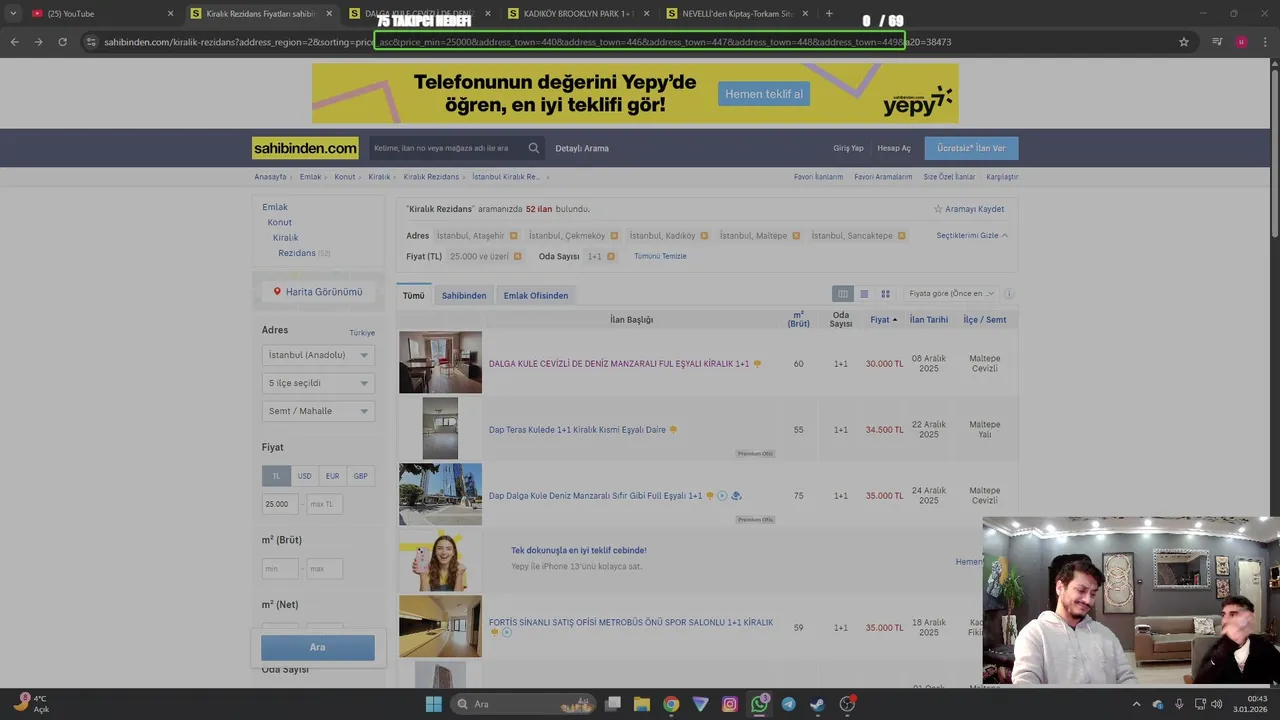Open DALGA KULE CEVİZLİ DE listing thumbnail

point(440,362)
